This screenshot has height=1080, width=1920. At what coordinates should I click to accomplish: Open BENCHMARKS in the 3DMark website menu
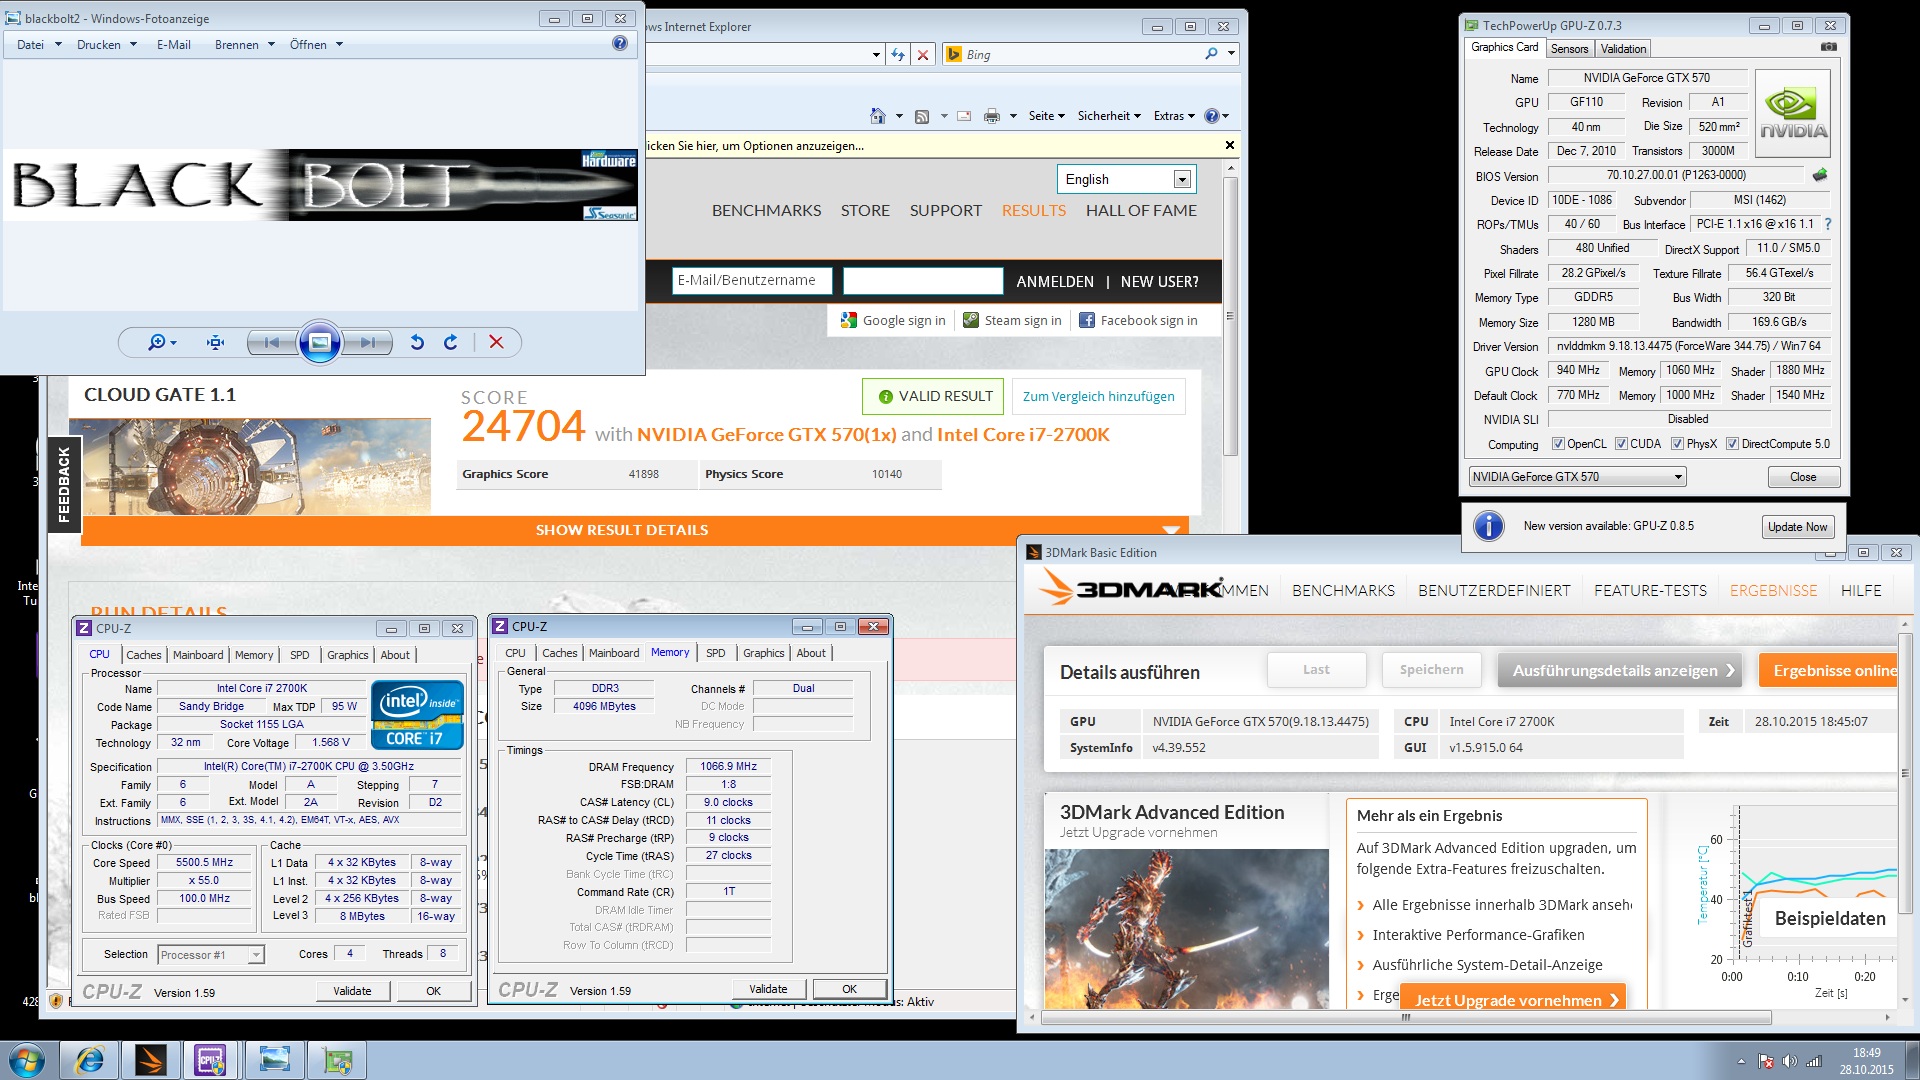point(766,210)
